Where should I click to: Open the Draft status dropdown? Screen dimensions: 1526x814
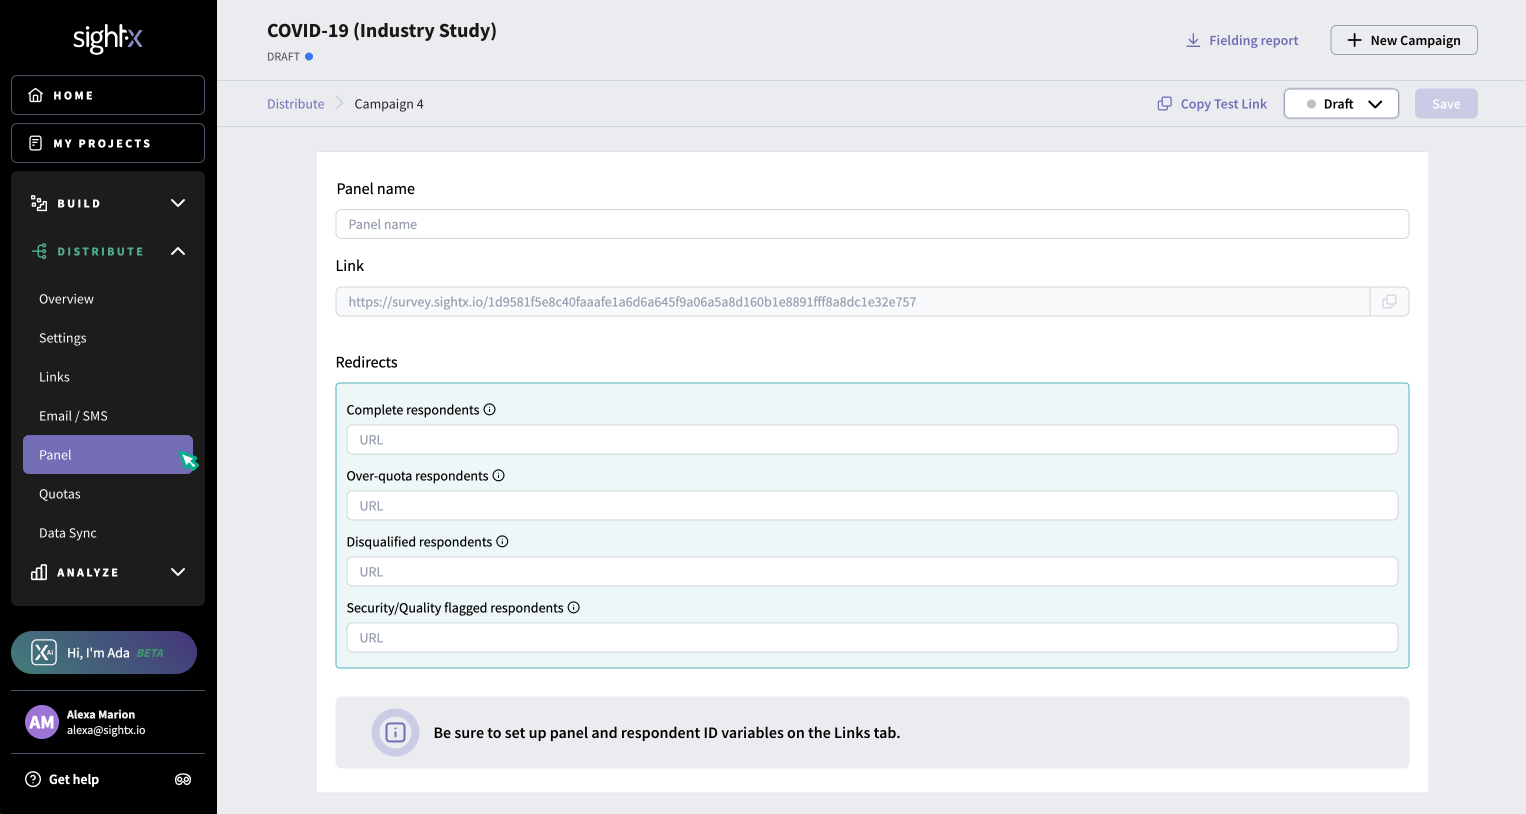pyautogui.click(x=1341, y=104)
